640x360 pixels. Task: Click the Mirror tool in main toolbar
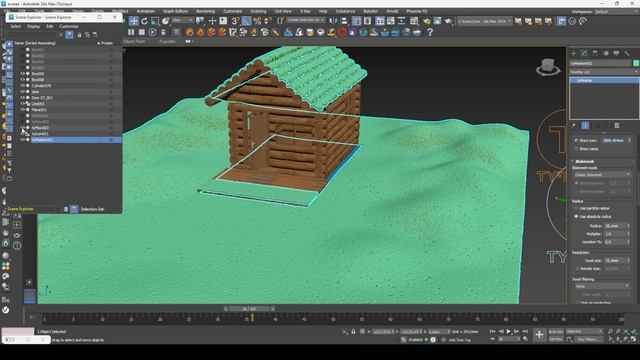tap(333, 21)
